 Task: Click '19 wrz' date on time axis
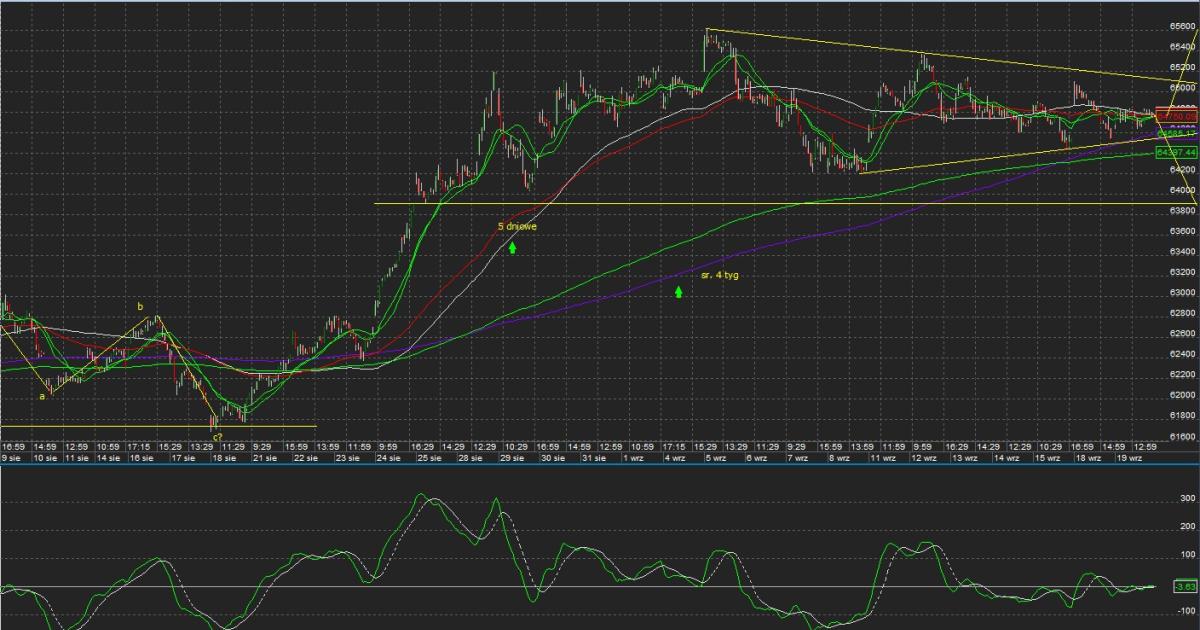coord(1128,457)
